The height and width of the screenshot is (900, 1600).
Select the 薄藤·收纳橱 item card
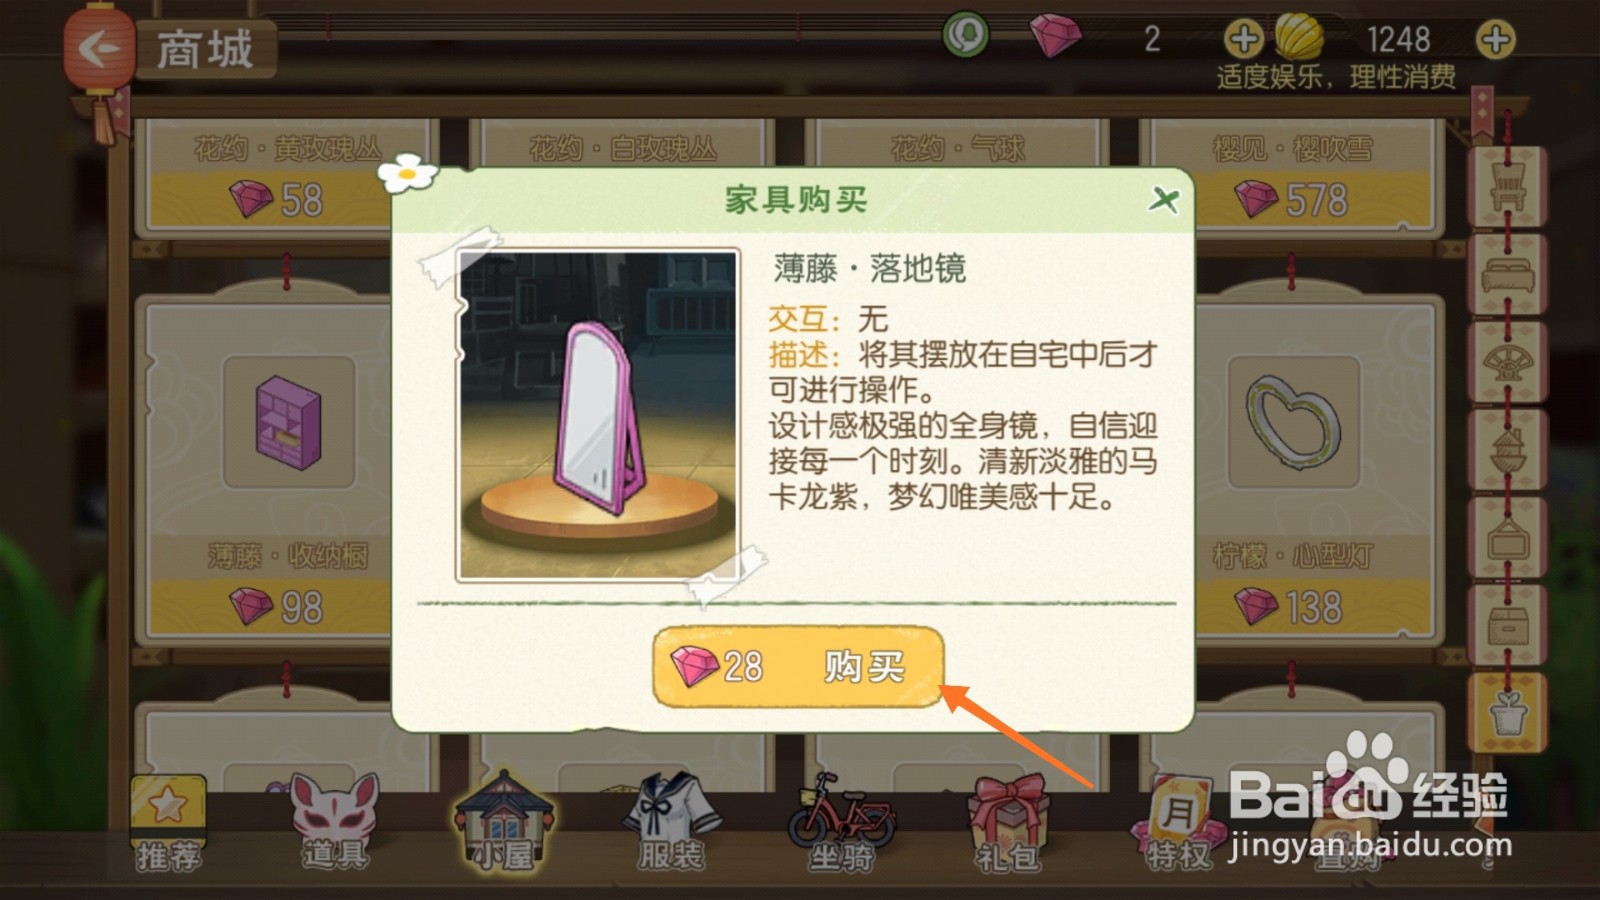click(268, 470)
